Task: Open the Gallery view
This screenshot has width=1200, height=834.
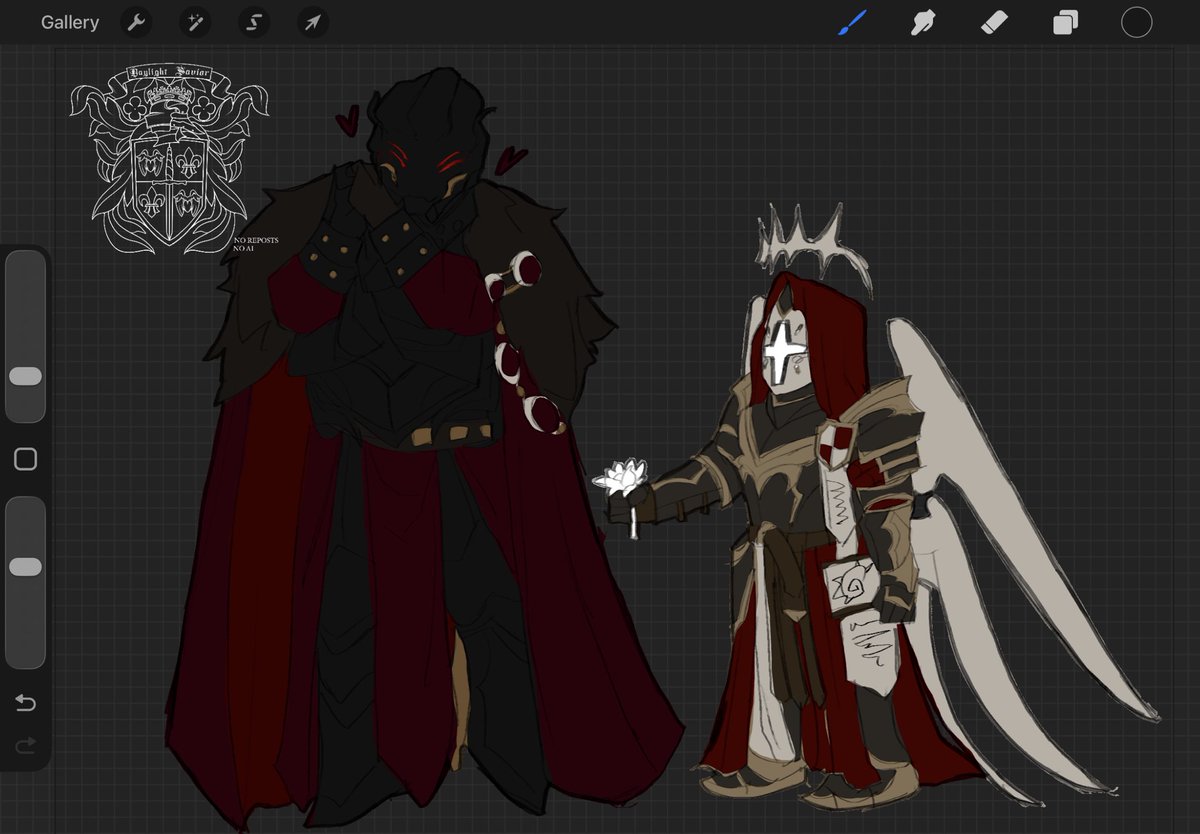Action: (x=70, y=22)
